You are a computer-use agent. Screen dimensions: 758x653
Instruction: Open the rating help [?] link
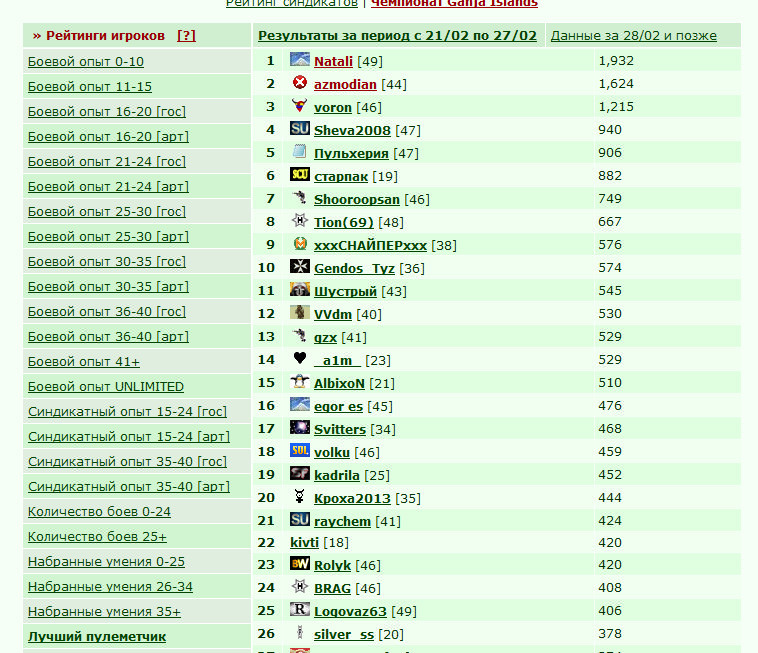(186, 36)
